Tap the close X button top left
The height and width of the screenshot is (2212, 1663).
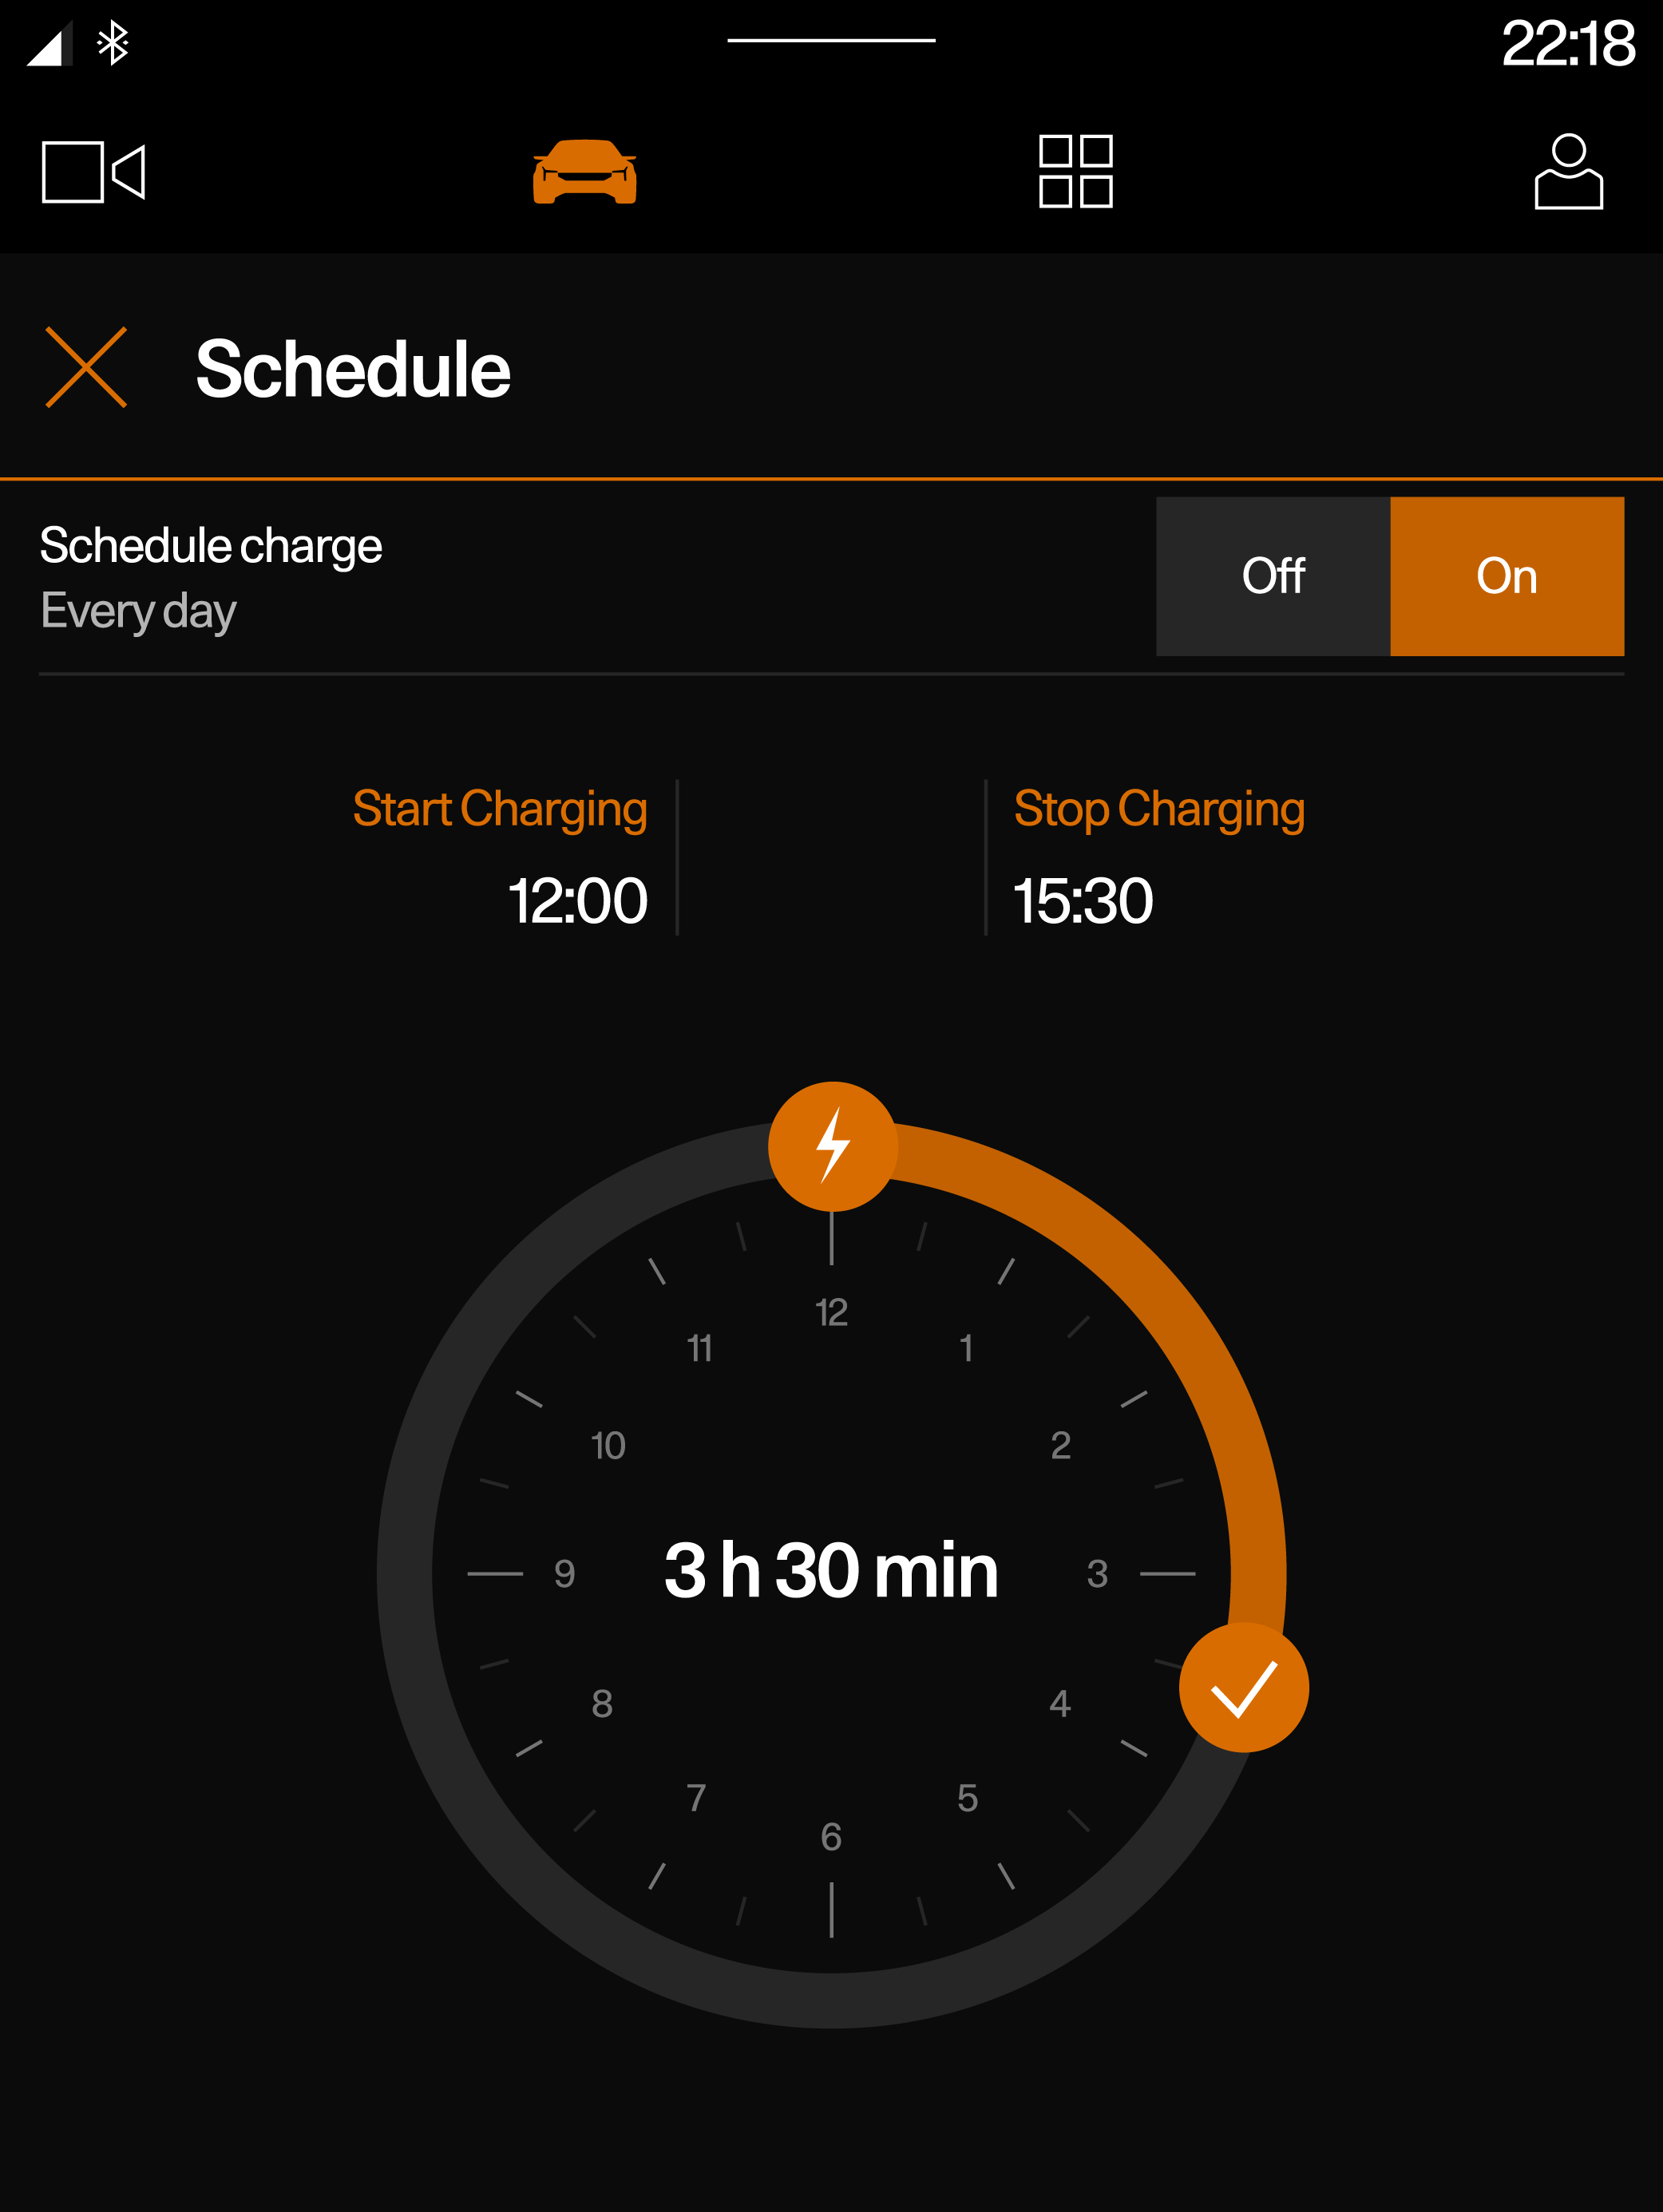coord(87,365)
